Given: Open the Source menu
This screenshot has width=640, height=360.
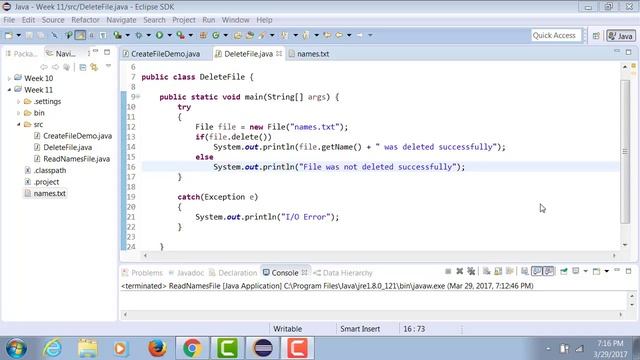Looking at the screenshot, I should pyautogui.click(x=53, y=20).
